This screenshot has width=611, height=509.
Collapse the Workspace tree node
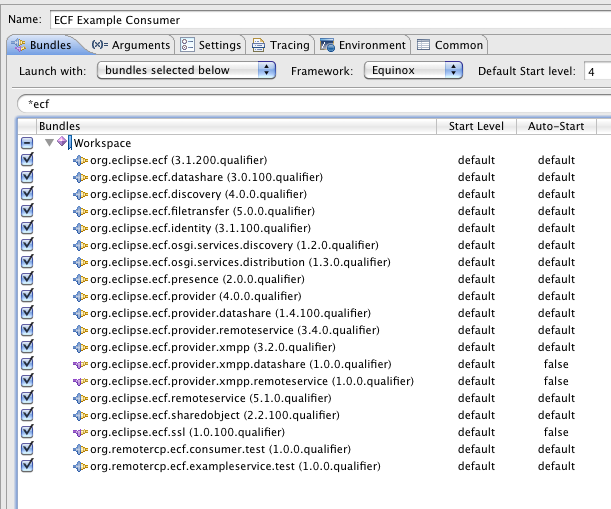[x=49, y=143]
